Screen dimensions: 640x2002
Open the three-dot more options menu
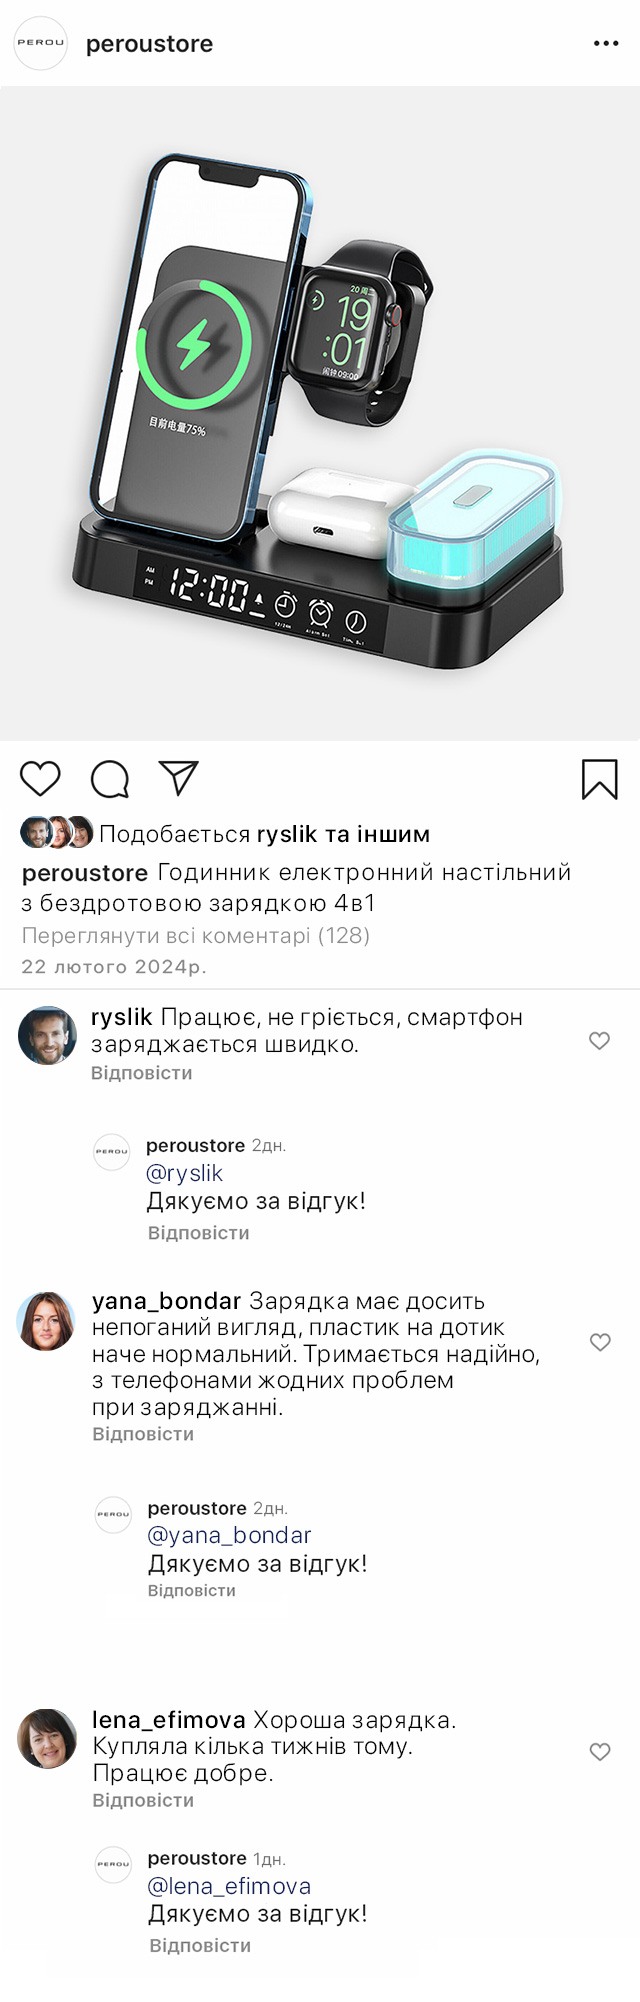[x=606, y=44]
